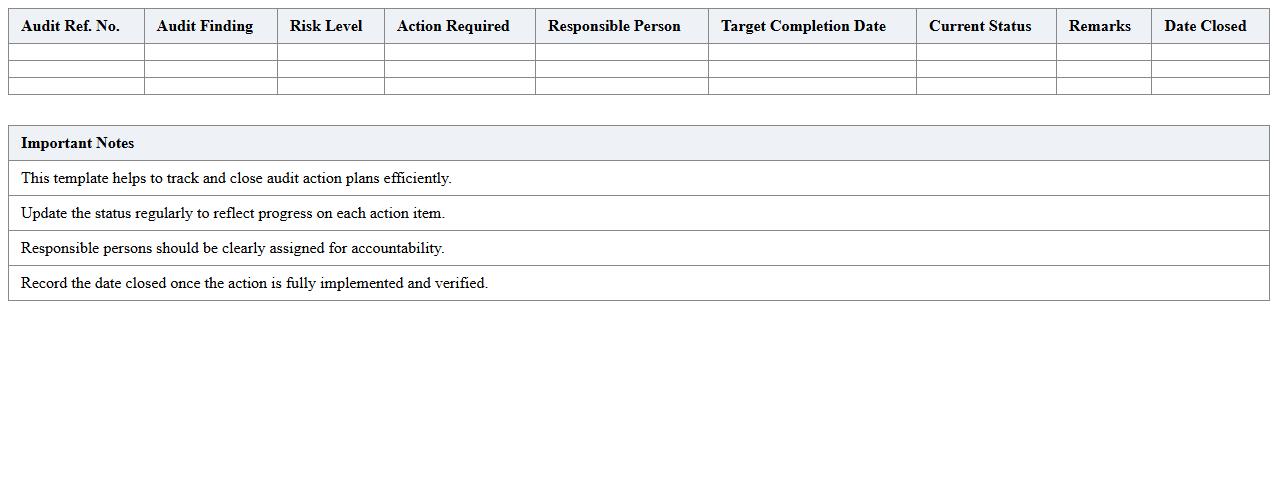Image resolution: width=1278 pixels, height=501 pixels.
Task: Click the Important Notes heading
Action: click(78, 143)
